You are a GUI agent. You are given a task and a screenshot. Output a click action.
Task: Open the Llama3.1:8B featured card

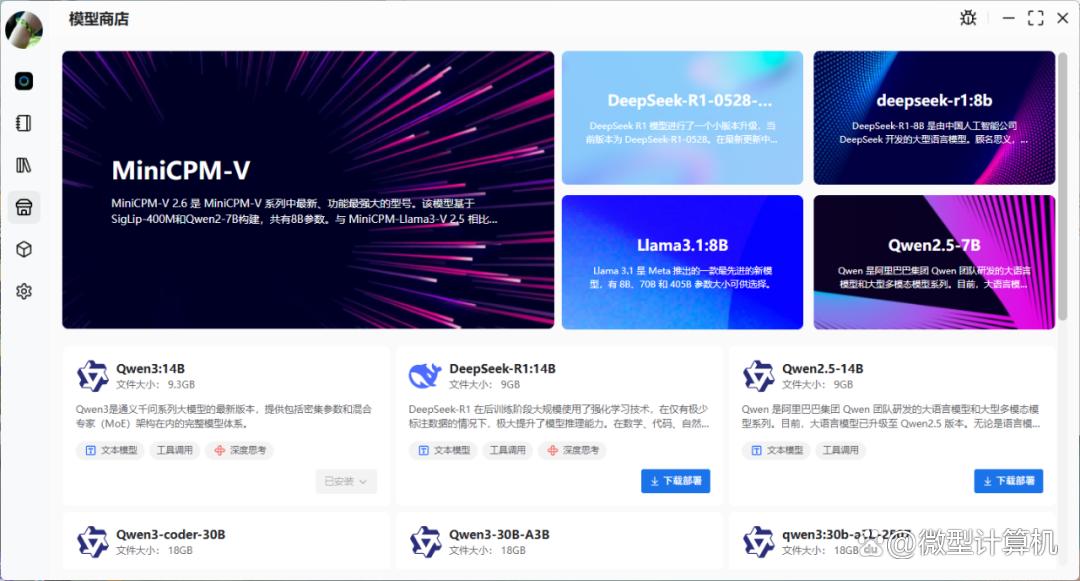[x=683, y=262]
